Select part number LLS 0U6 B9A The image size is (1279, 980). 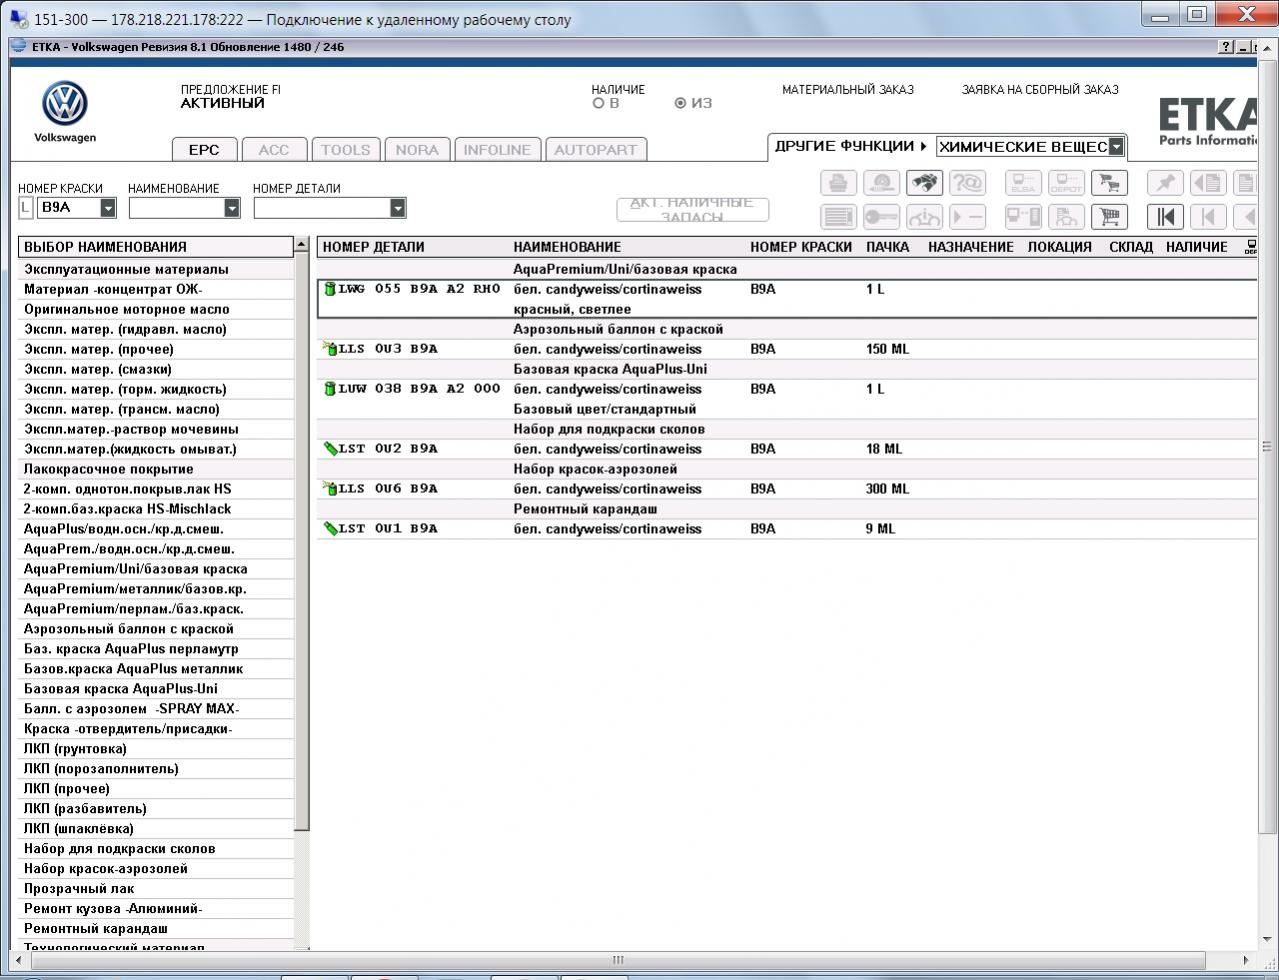pos(388,489)
